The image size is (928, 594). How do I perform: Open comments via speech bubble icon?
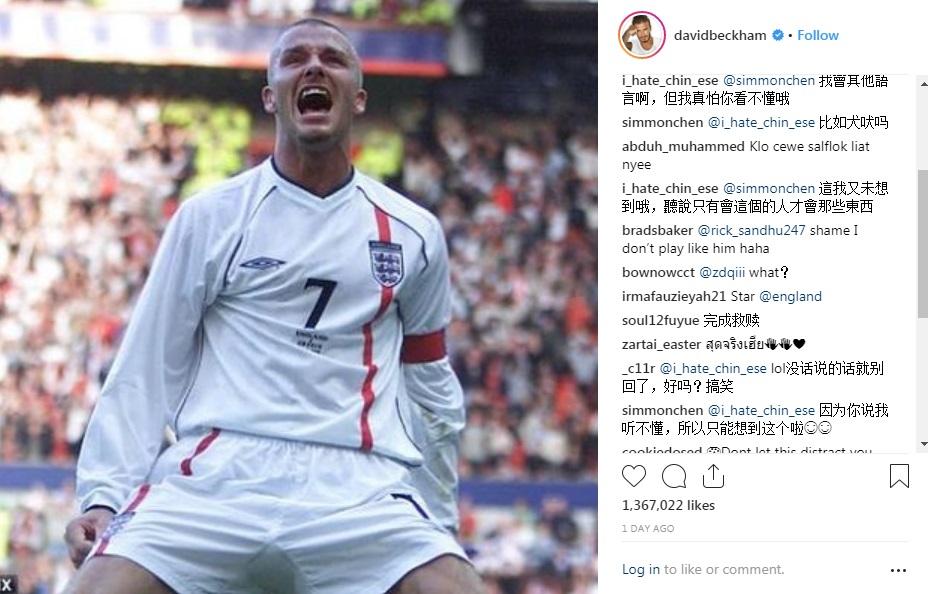tap(674, 476)
